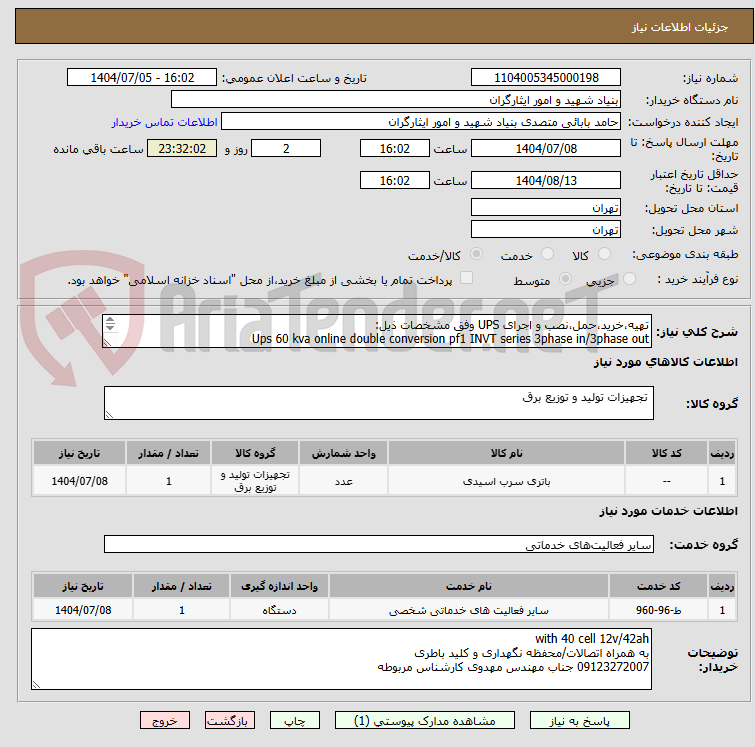Select the 'کالا/خدمت' radio button
This screenshot has height=747, width=755.
[477, 254]
